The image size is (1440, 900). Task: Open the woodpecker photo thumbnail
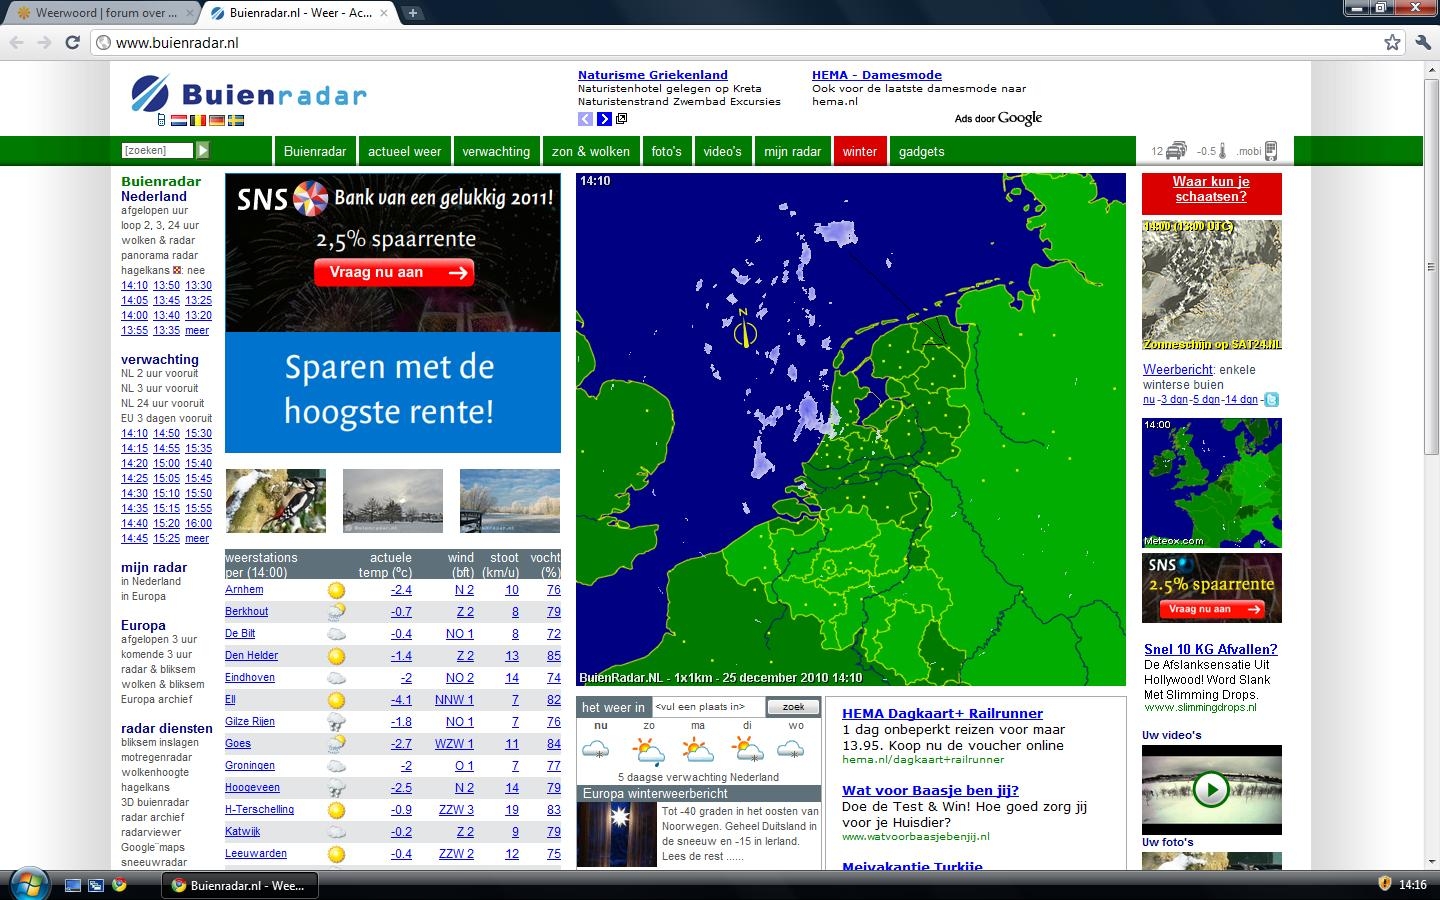pos(276,501)
